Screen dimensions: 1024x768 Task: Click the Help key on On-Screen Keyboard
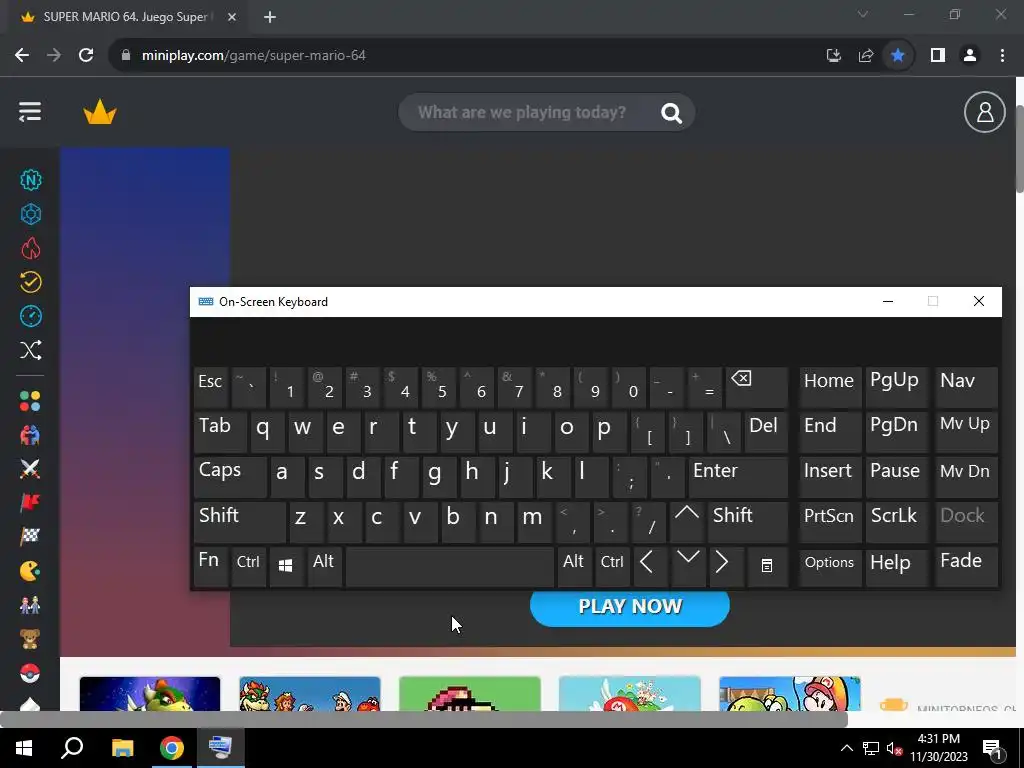click(897, 566)
